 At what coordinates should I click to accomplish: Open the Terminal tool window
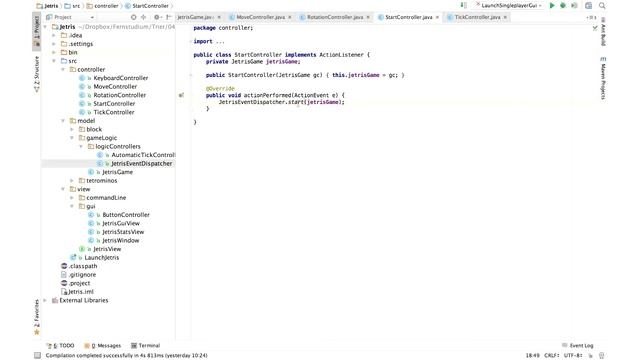pyautogui.click(x=145, y=345)
